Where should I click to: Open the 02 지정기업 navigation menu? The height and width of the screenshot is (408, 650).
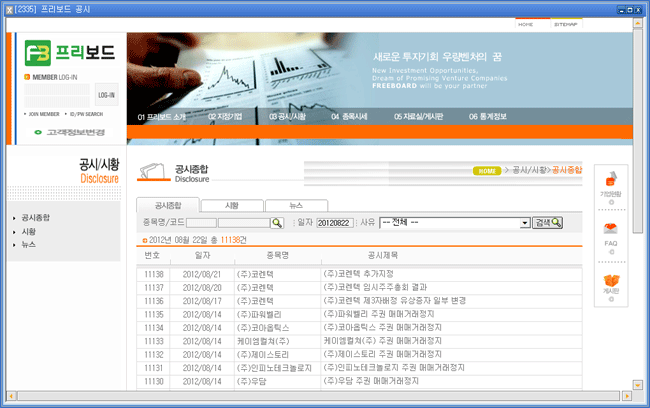[225, 117]
